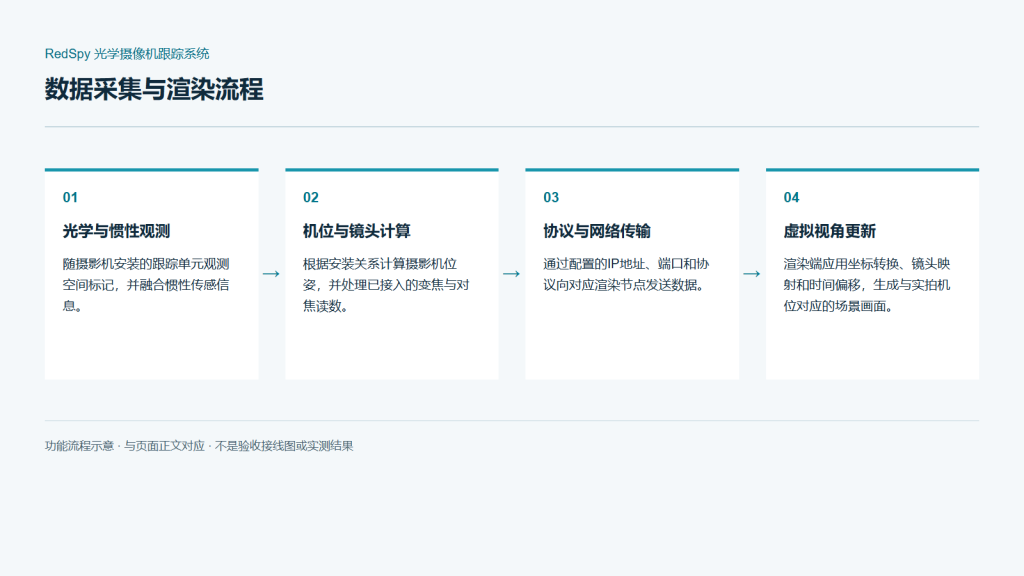Click the description starting '通过配置的IP地址'
This screenshot has height=576, width=1024.
click(626, 274)
